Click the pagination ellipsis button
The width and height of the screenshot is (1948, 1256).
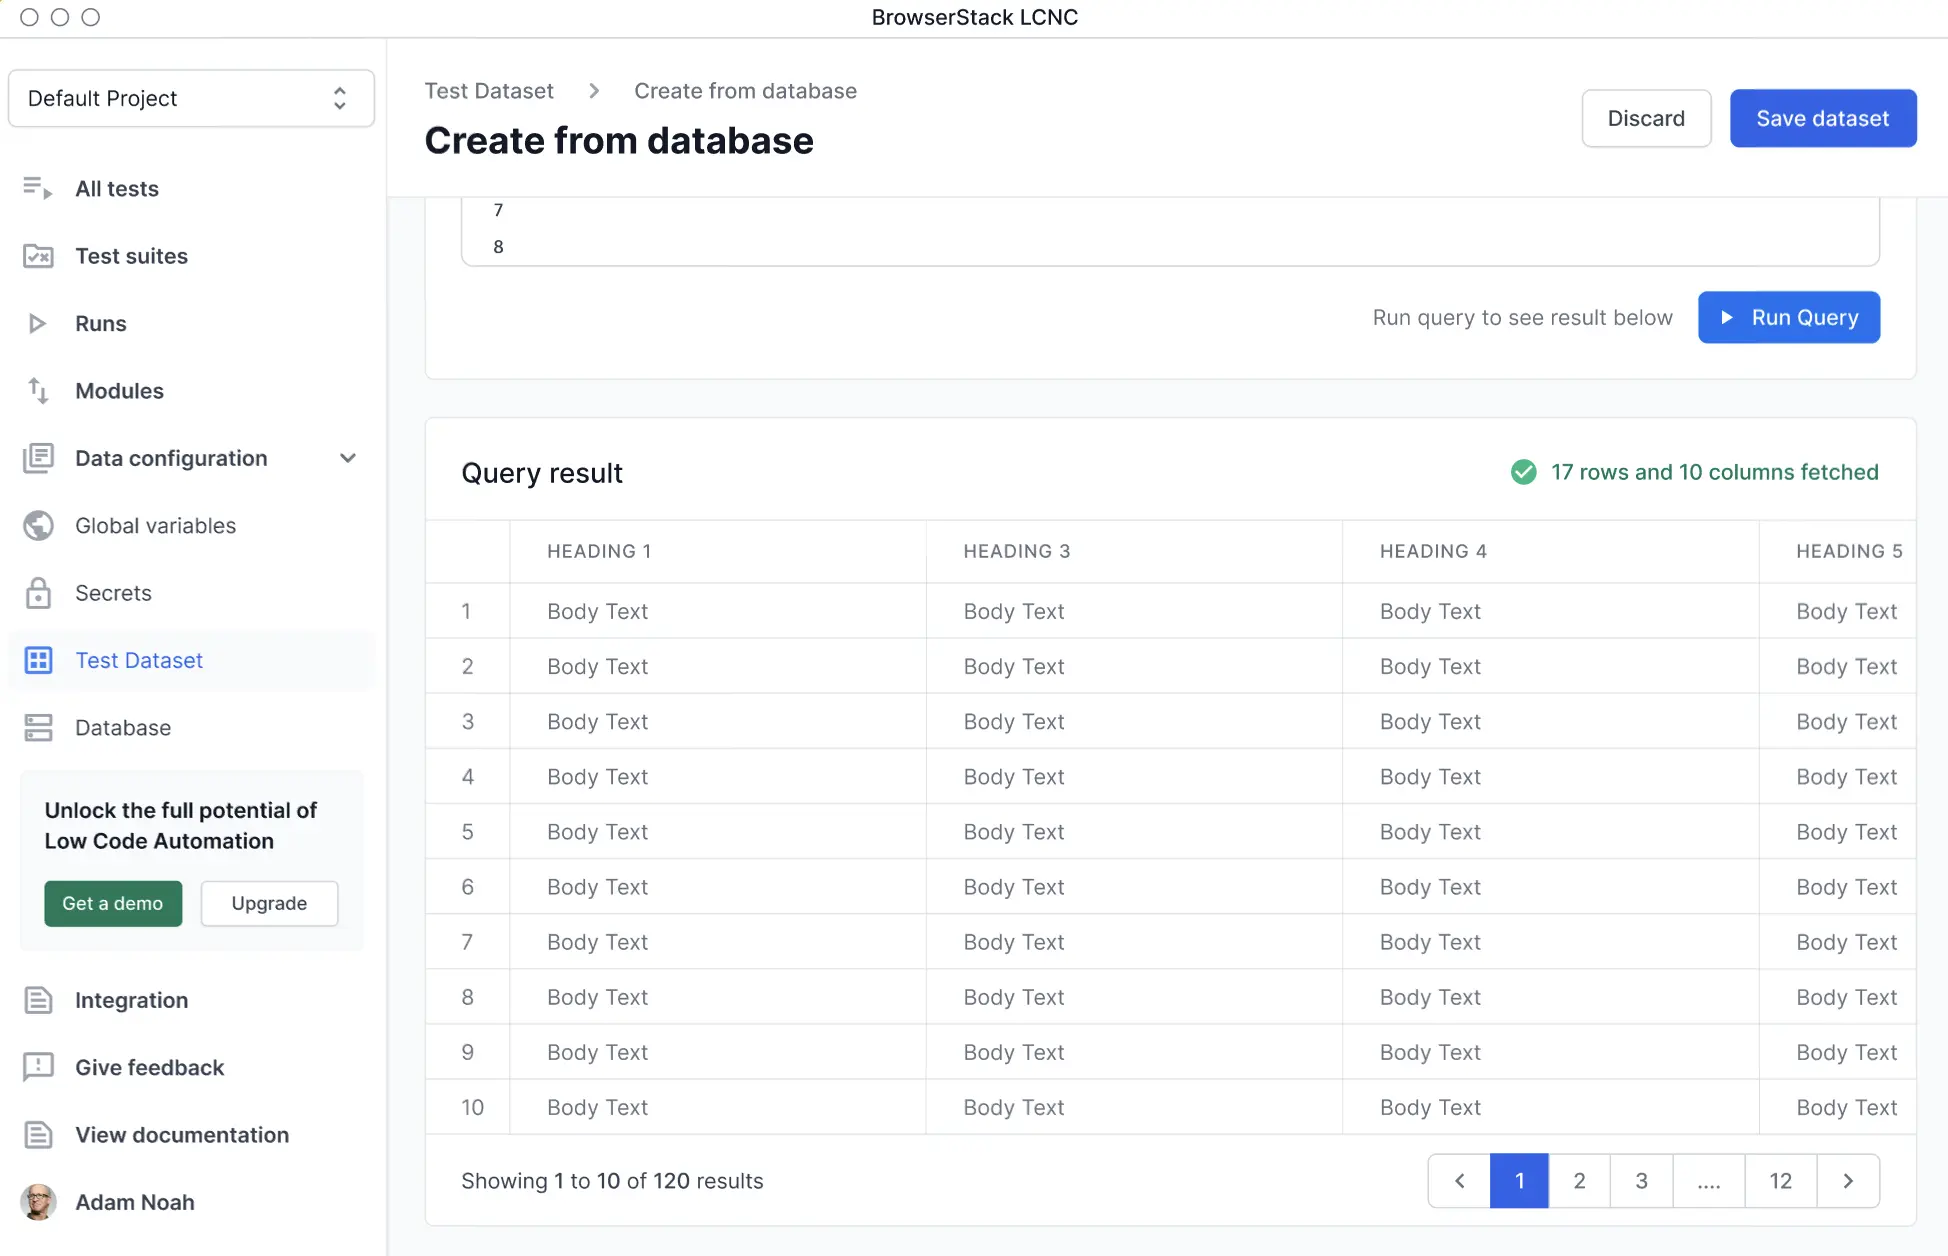pos(1709,1181)
